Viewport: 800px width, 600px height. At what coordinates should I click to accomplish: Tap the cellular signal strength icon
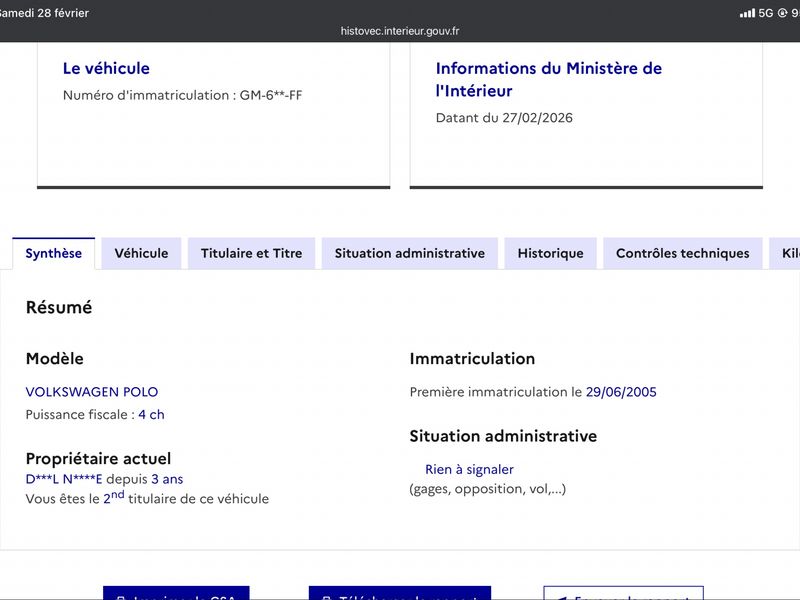click(x=747, y=13)
